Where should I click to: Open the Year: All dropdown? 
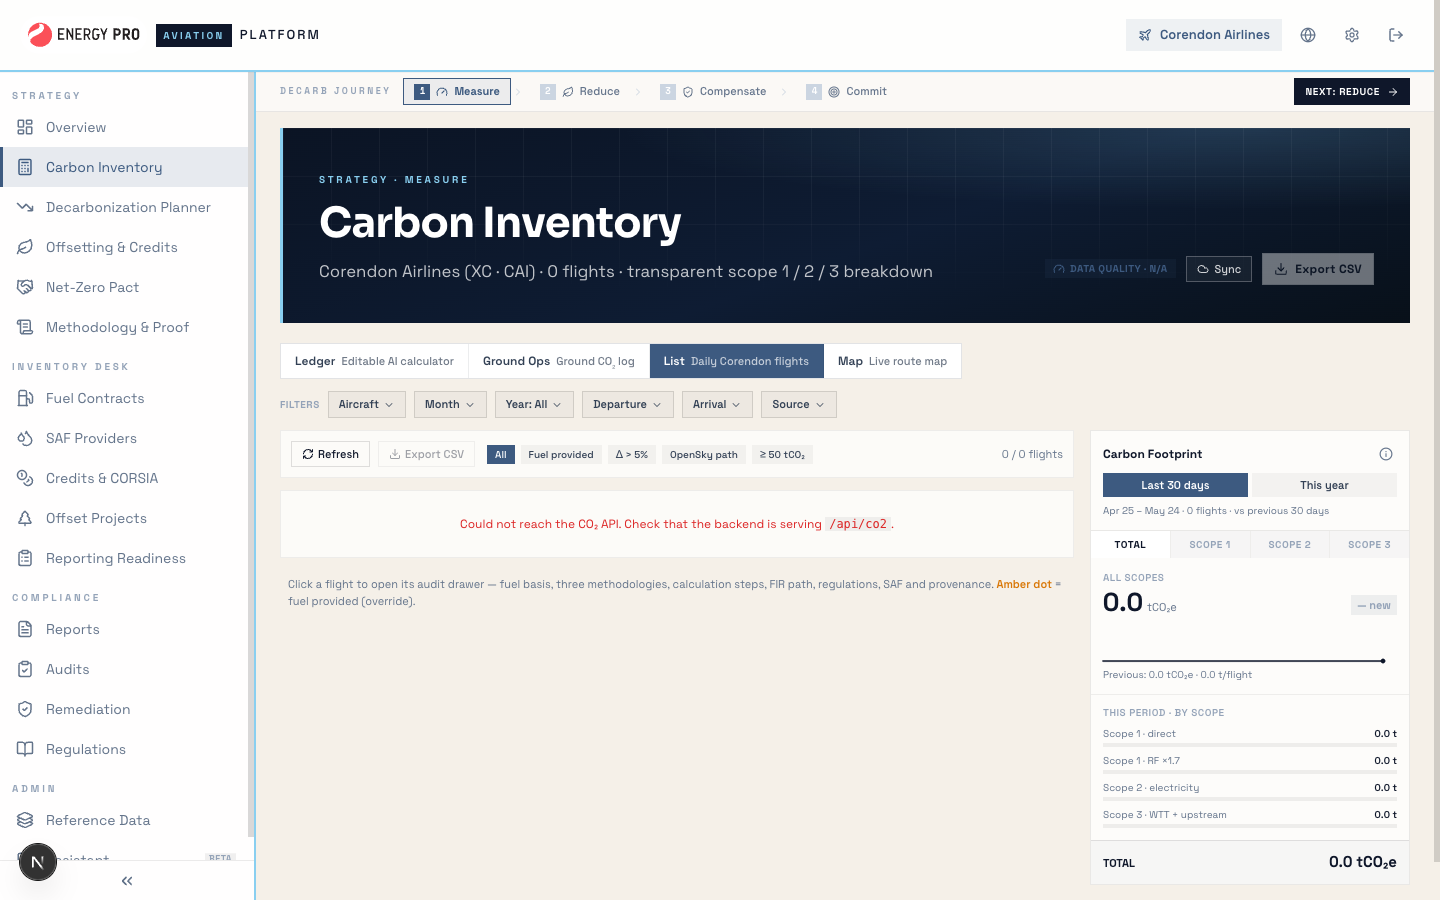pyautogui.click(x=534, y=404)
